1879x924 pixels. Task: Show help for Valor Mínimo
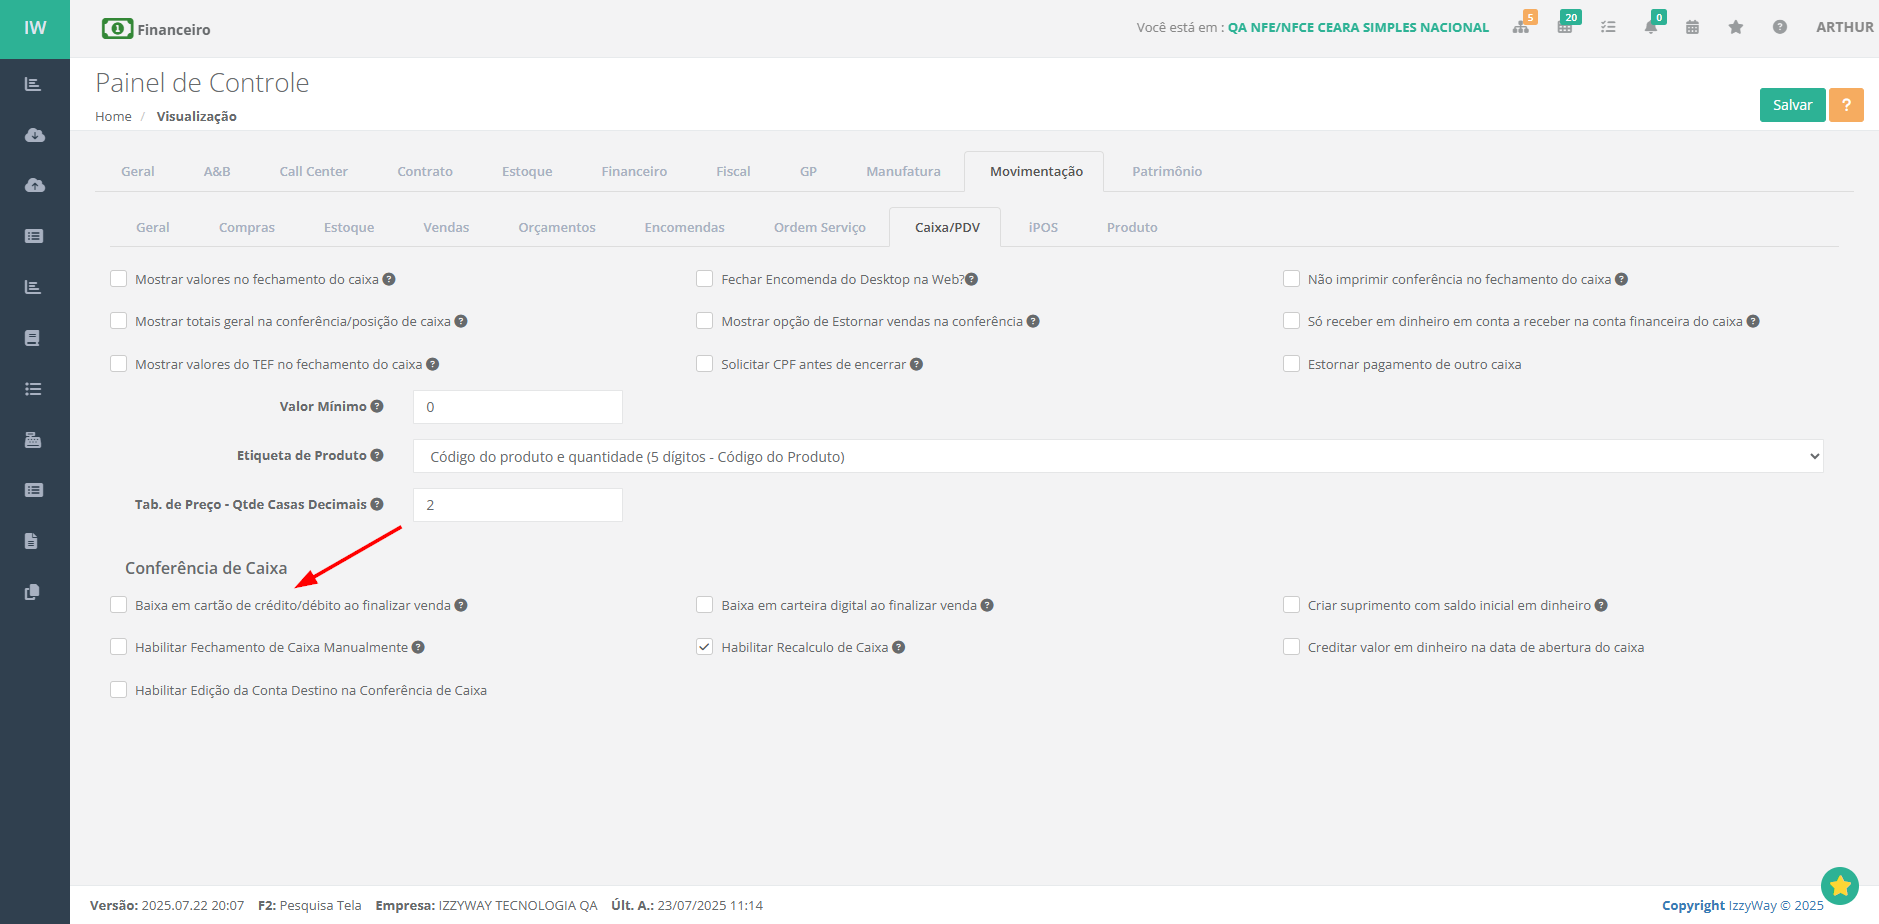click(377, 406)
